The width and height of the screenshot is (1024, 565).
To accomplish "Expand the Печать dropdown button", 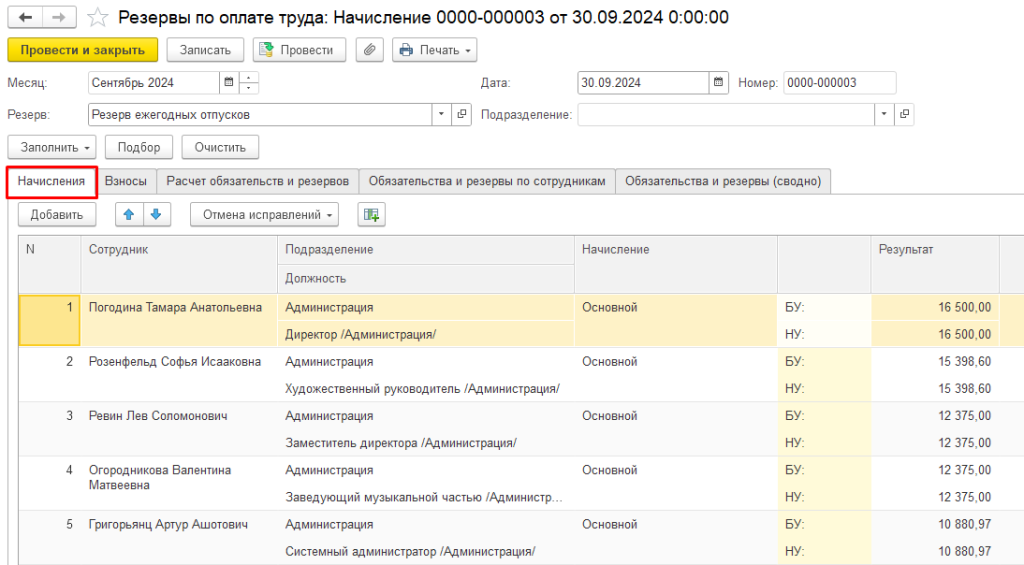I will [434, 50].
